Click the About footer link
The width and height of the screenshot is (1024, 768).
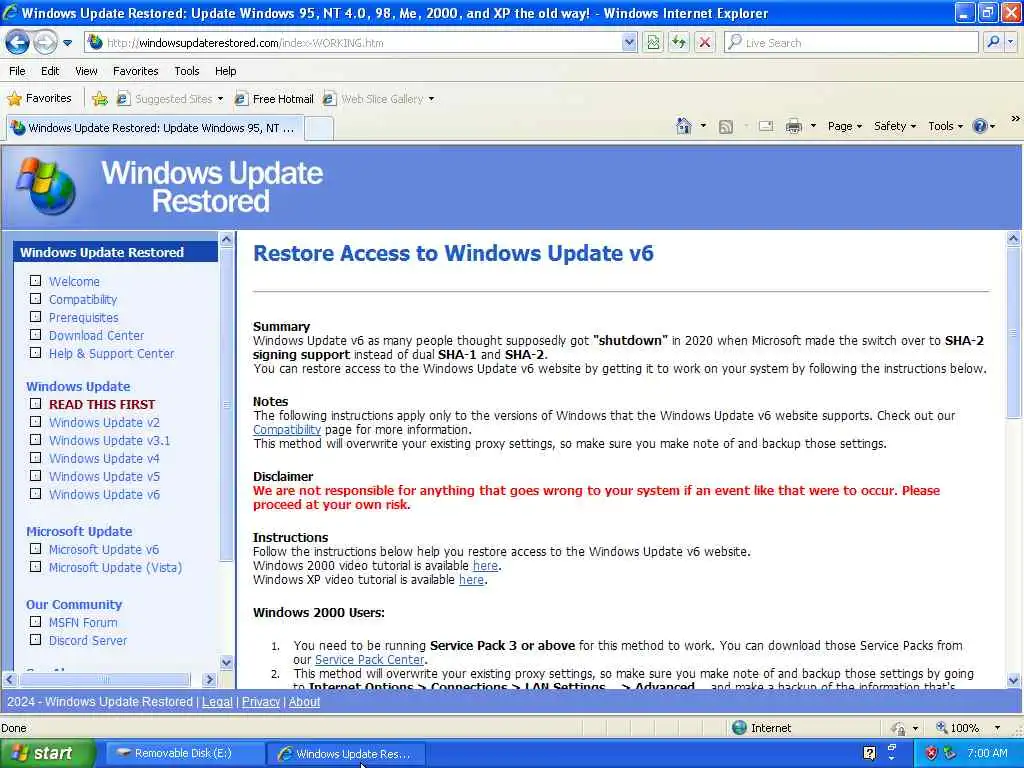coord(304,702)
